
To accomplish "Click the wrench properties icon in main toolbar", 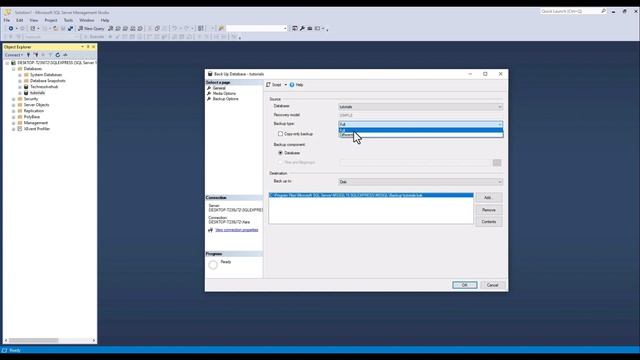I will 302,29.
